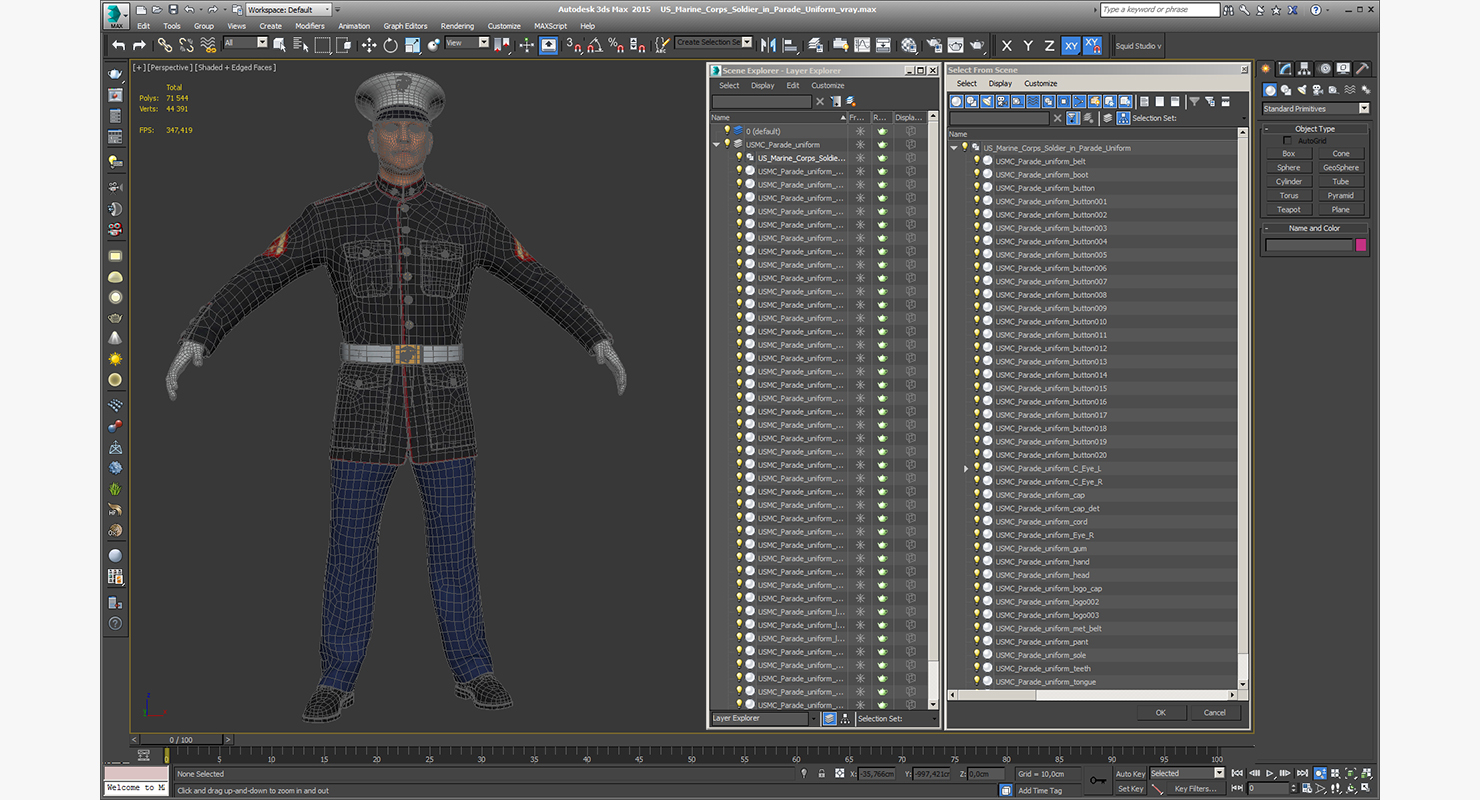Open the Create Selection Set dropdown
This screenshot has height=800, width=1480.
point(714,42)
